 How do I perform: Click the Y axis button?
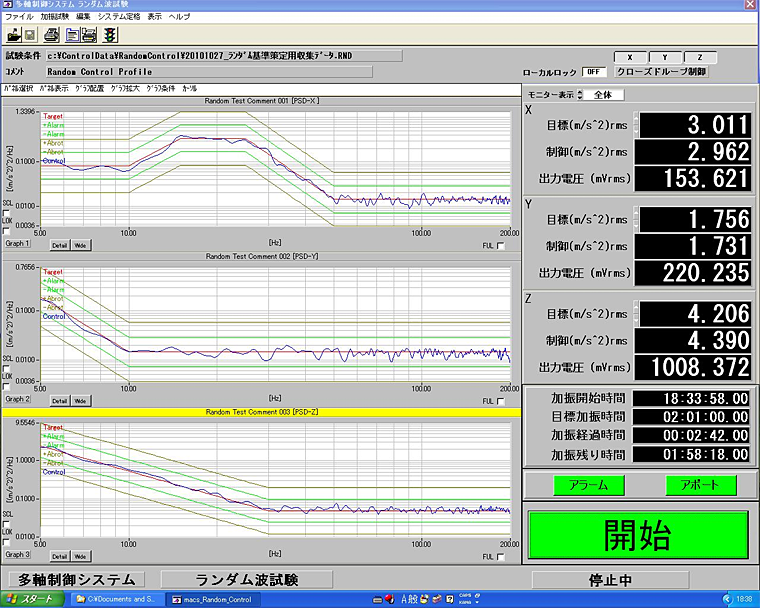pyautogui.click(x=665, y=57)
